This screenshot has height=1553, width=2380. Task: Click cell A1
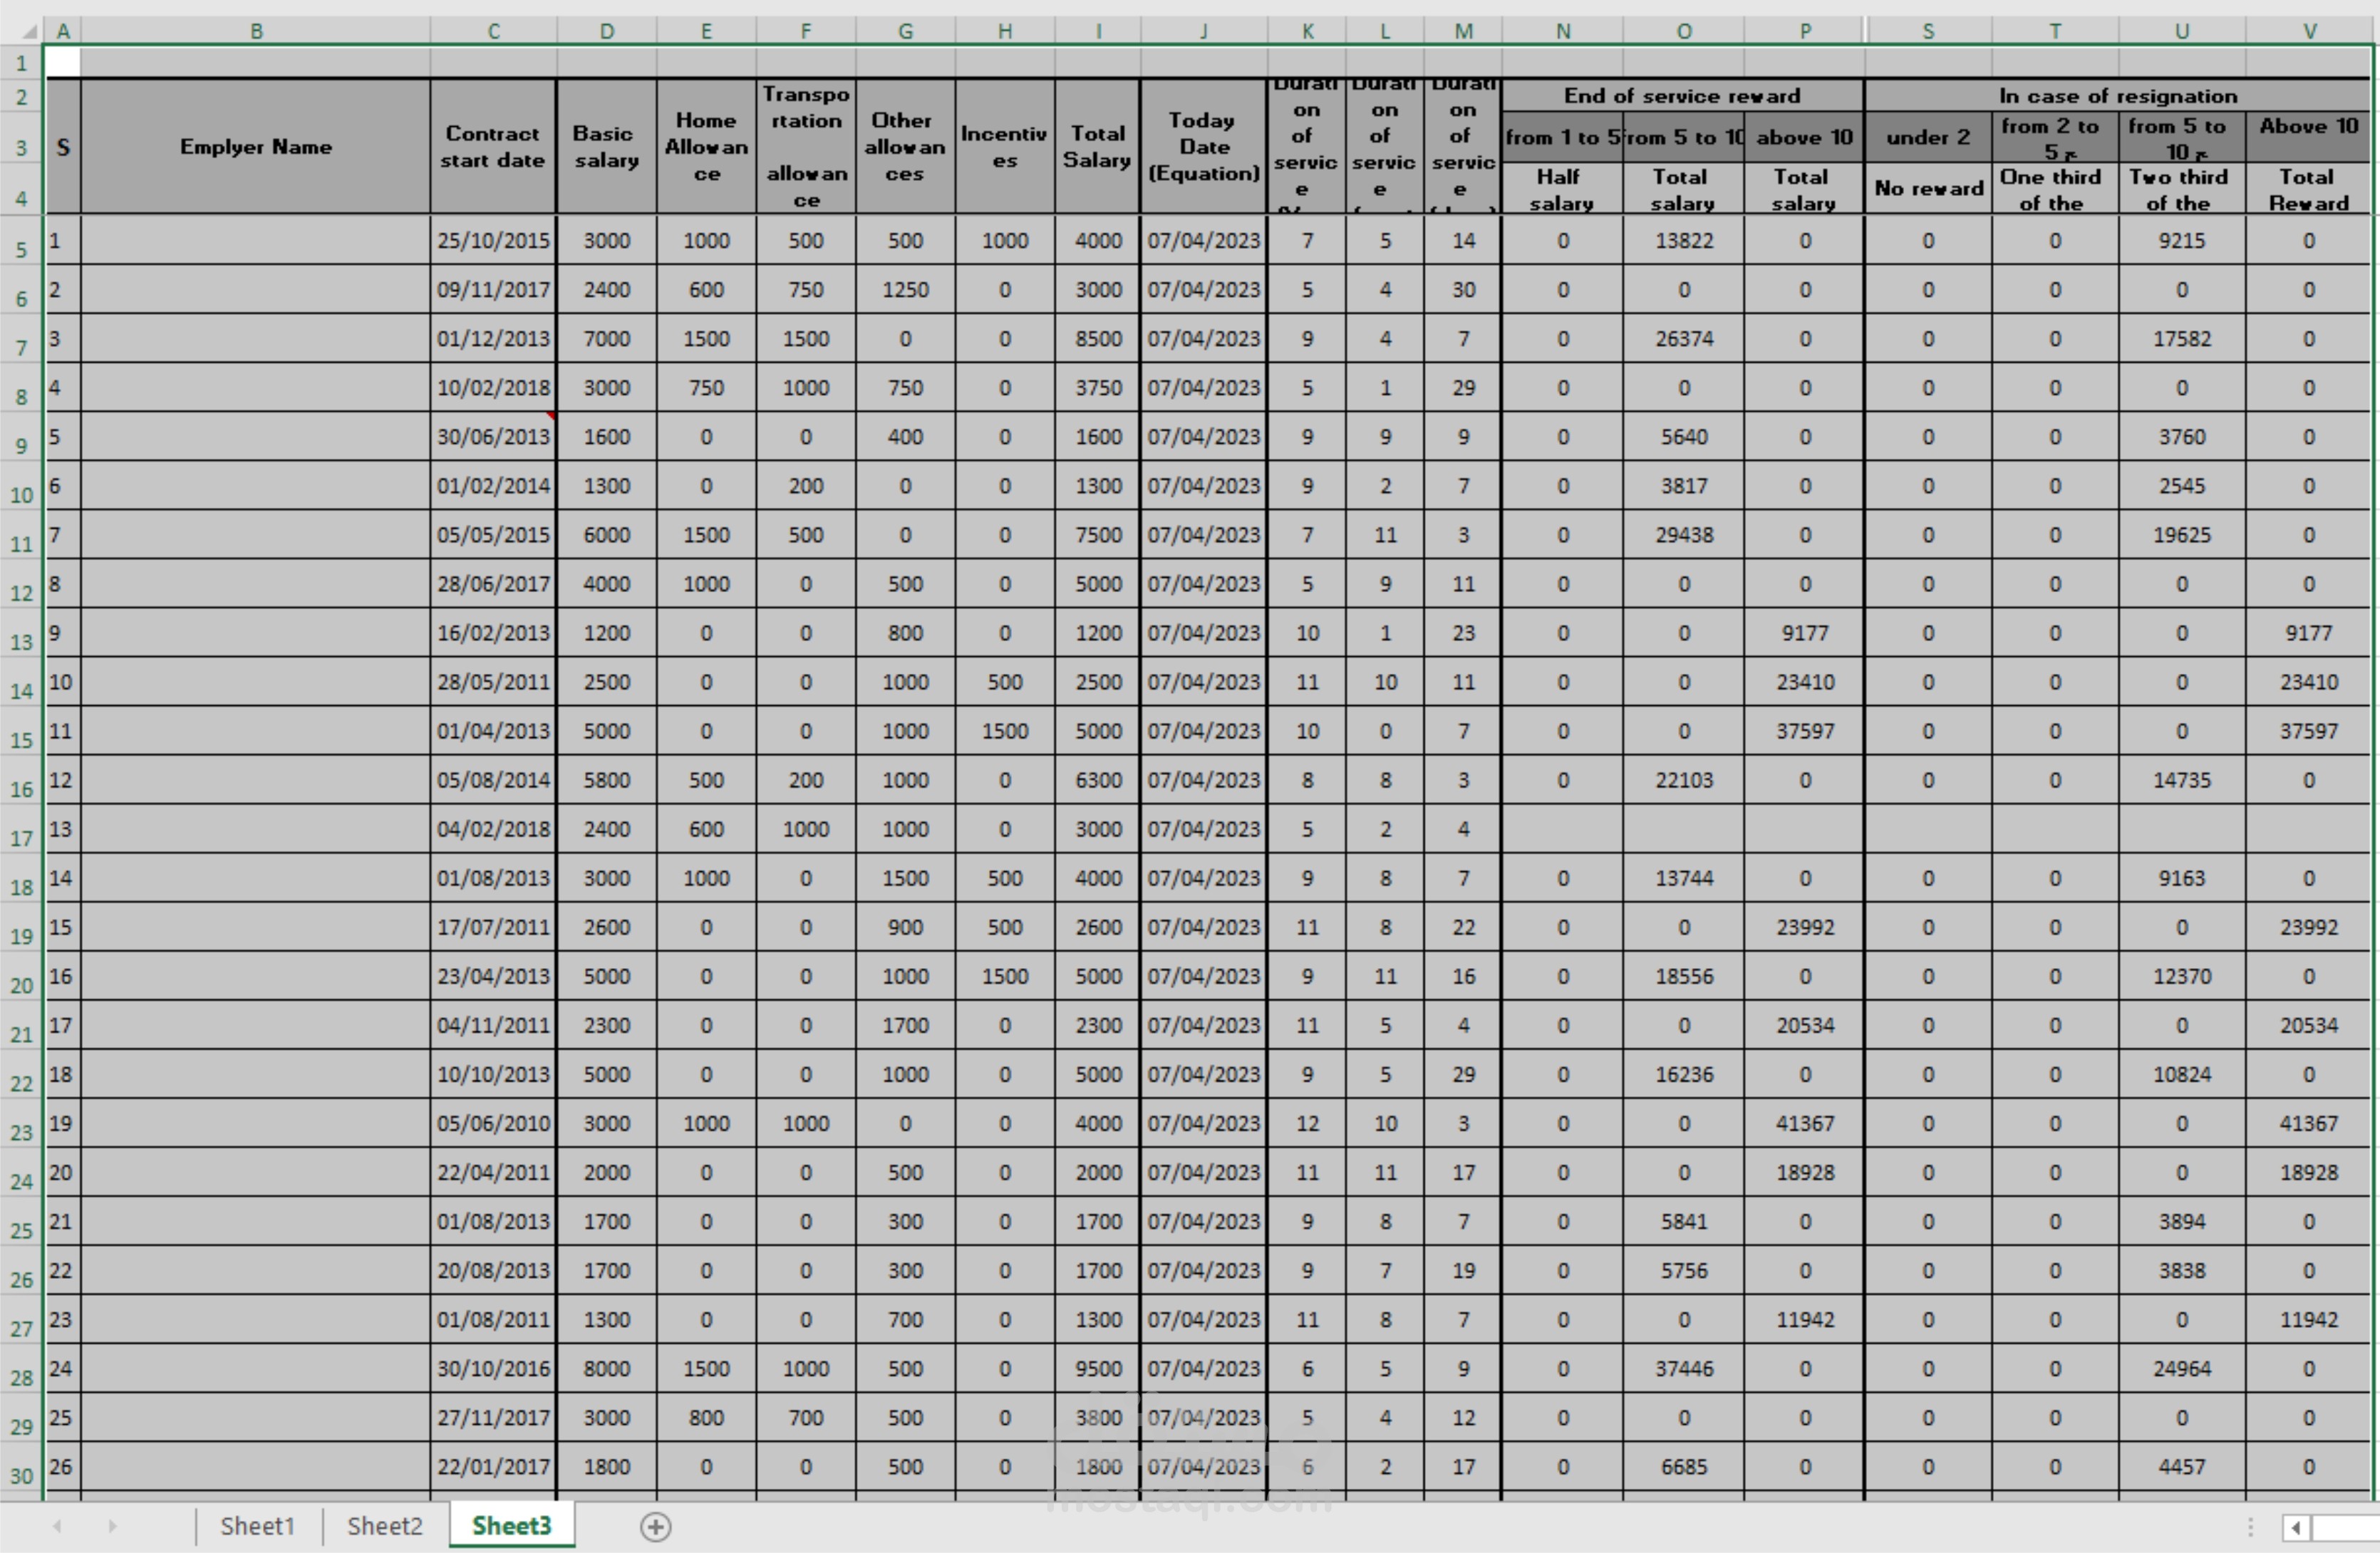pos(62,63)
